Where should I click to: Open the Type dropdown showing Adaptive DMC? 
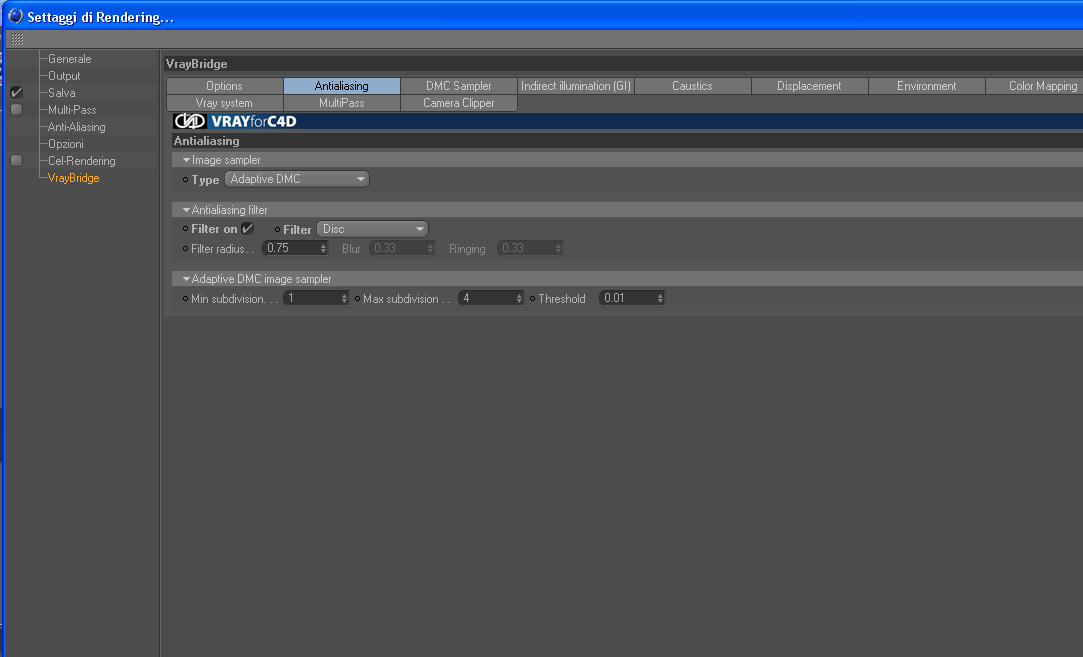tap(297, 179)
